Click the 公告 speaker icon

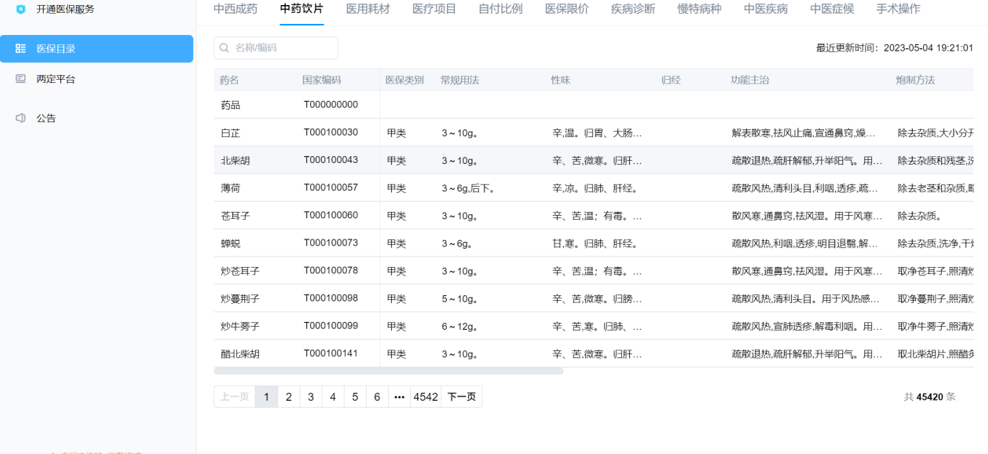(x=21, y=118)
